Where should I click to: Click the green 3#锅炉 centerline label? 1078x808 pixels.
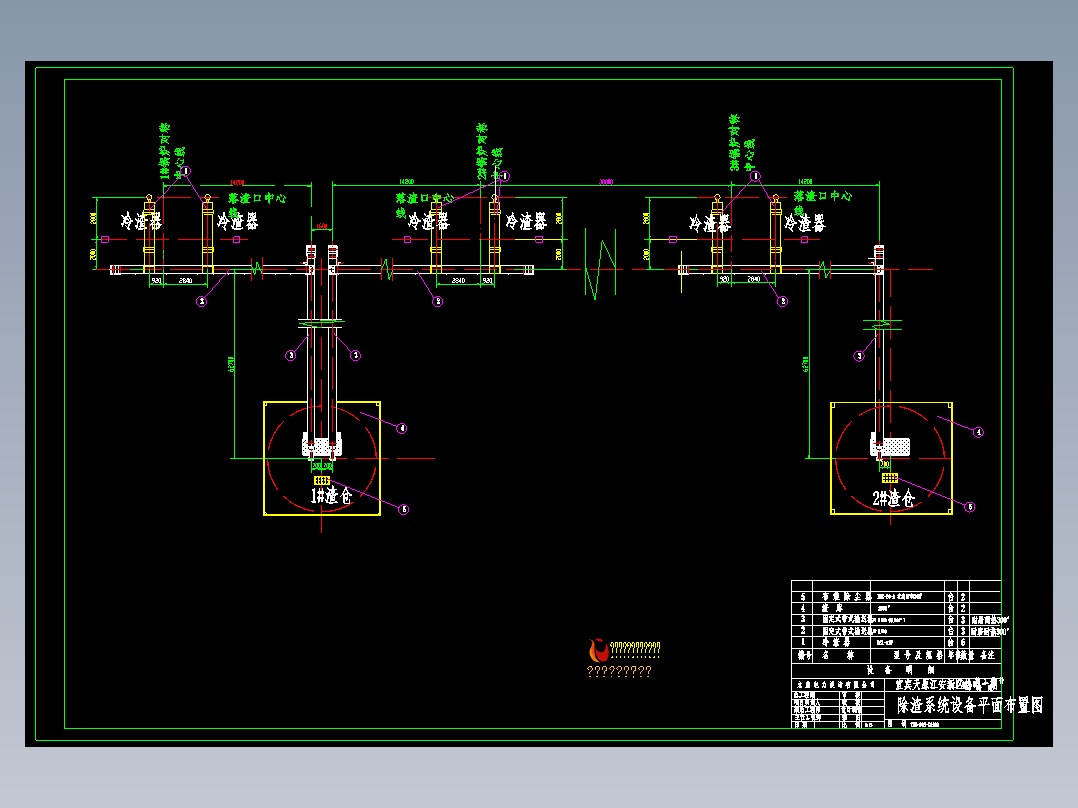742,143
